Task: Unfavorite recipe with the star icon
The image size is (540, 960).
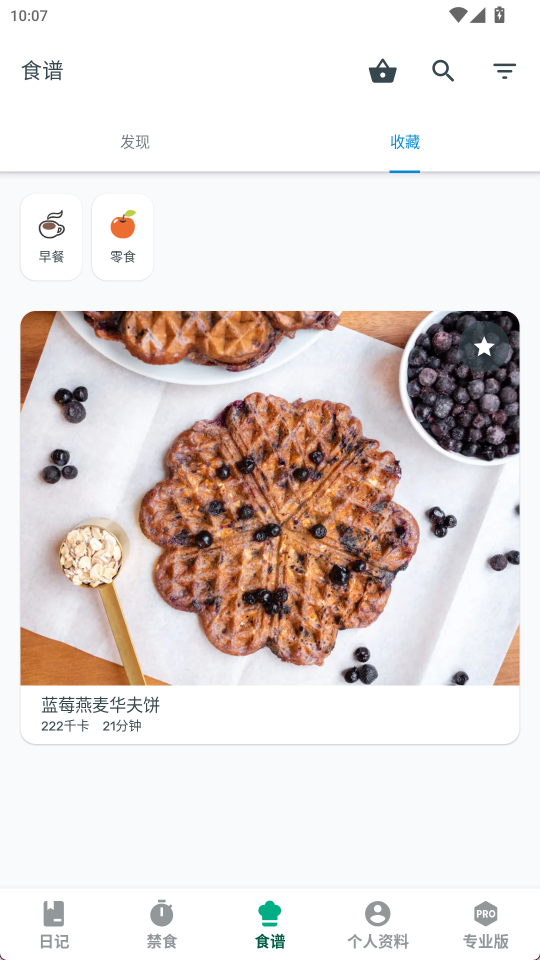Action: pos(484,347)
